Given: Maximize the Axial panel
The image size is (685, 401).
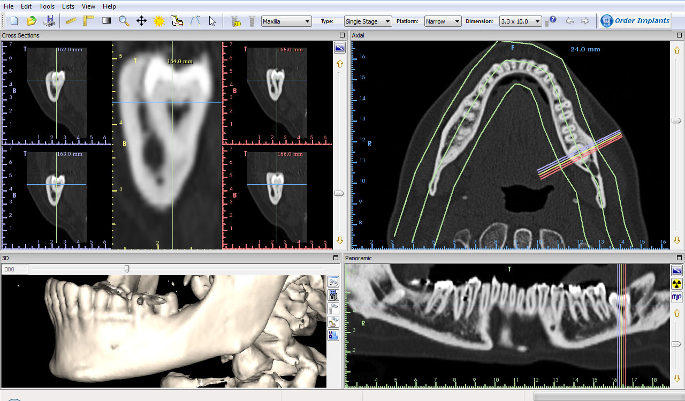Looking at the screenshot, I should (x=679, y=35).
